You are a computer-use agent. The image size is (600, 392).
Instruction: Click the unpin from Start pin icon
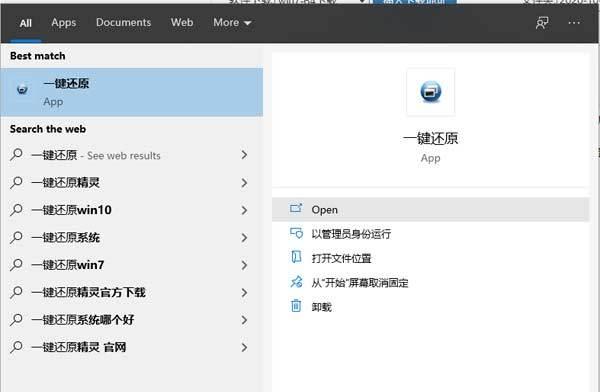pos(296,282)
